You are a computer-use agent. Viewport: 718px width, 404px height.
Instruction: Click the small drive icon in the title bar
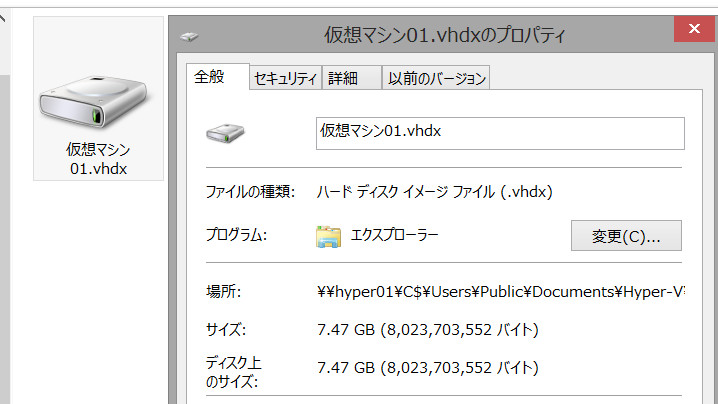pos(190,37)
